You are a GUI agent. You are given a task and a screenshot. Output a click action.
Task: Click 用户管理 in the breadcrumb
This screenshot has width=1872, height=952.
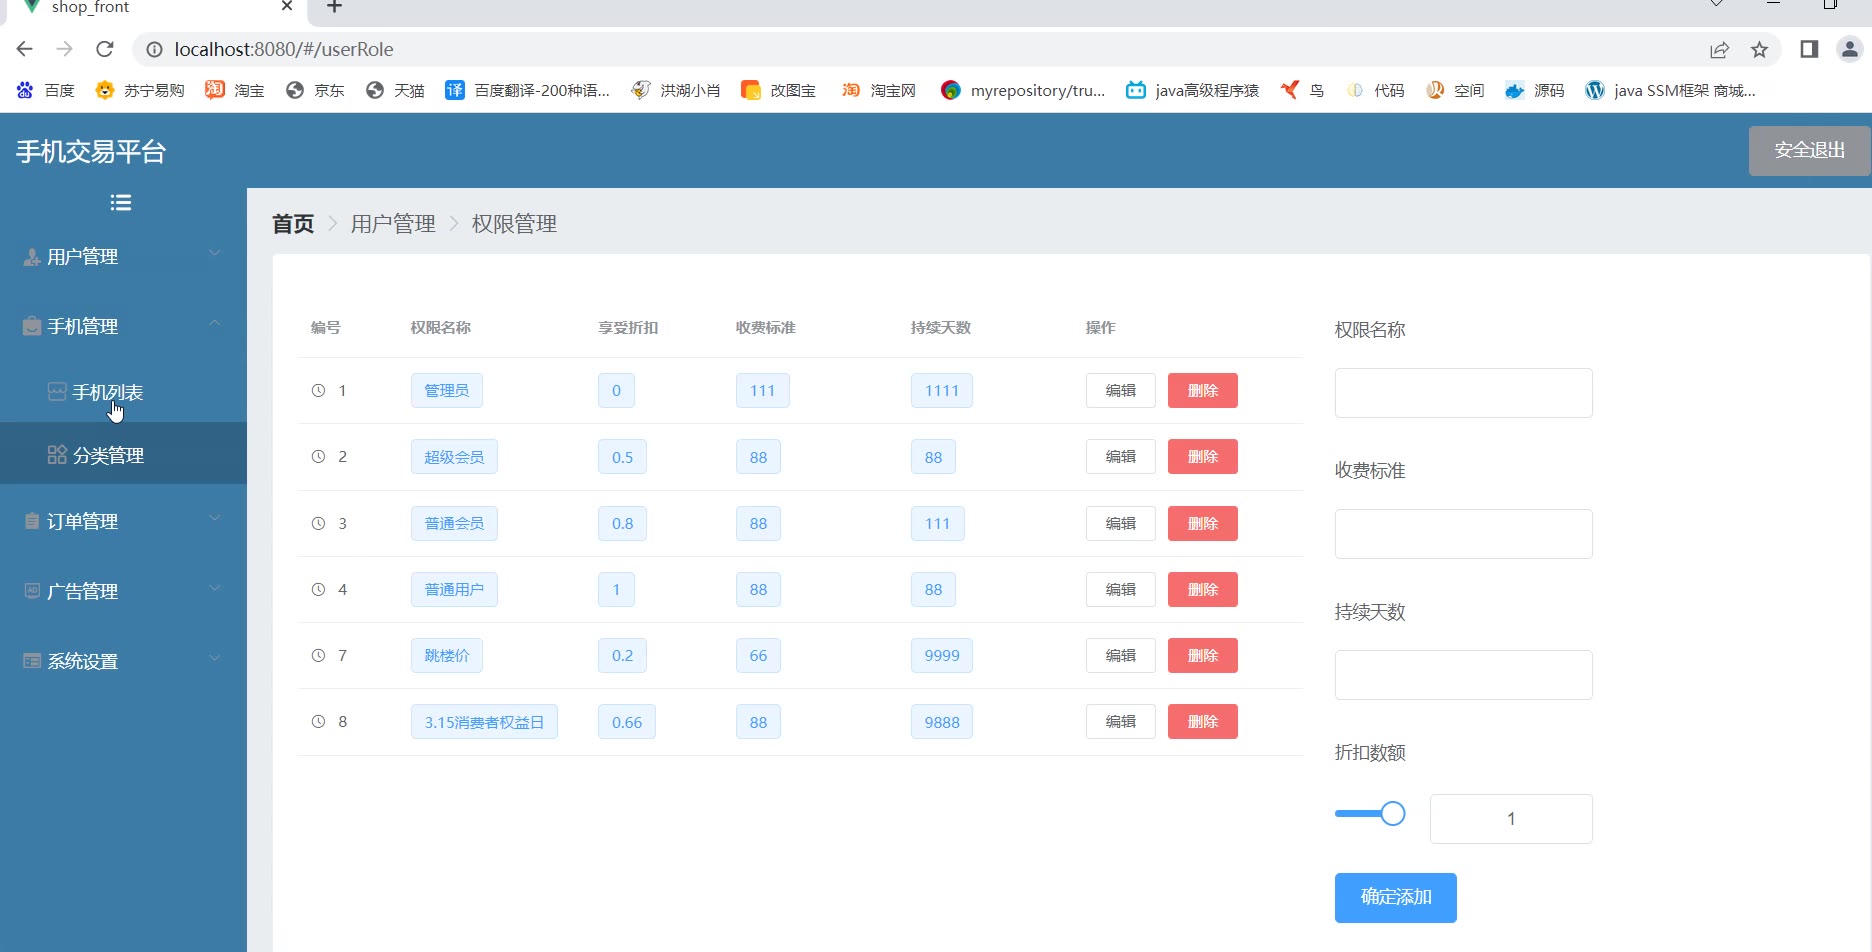click(393, 224)
